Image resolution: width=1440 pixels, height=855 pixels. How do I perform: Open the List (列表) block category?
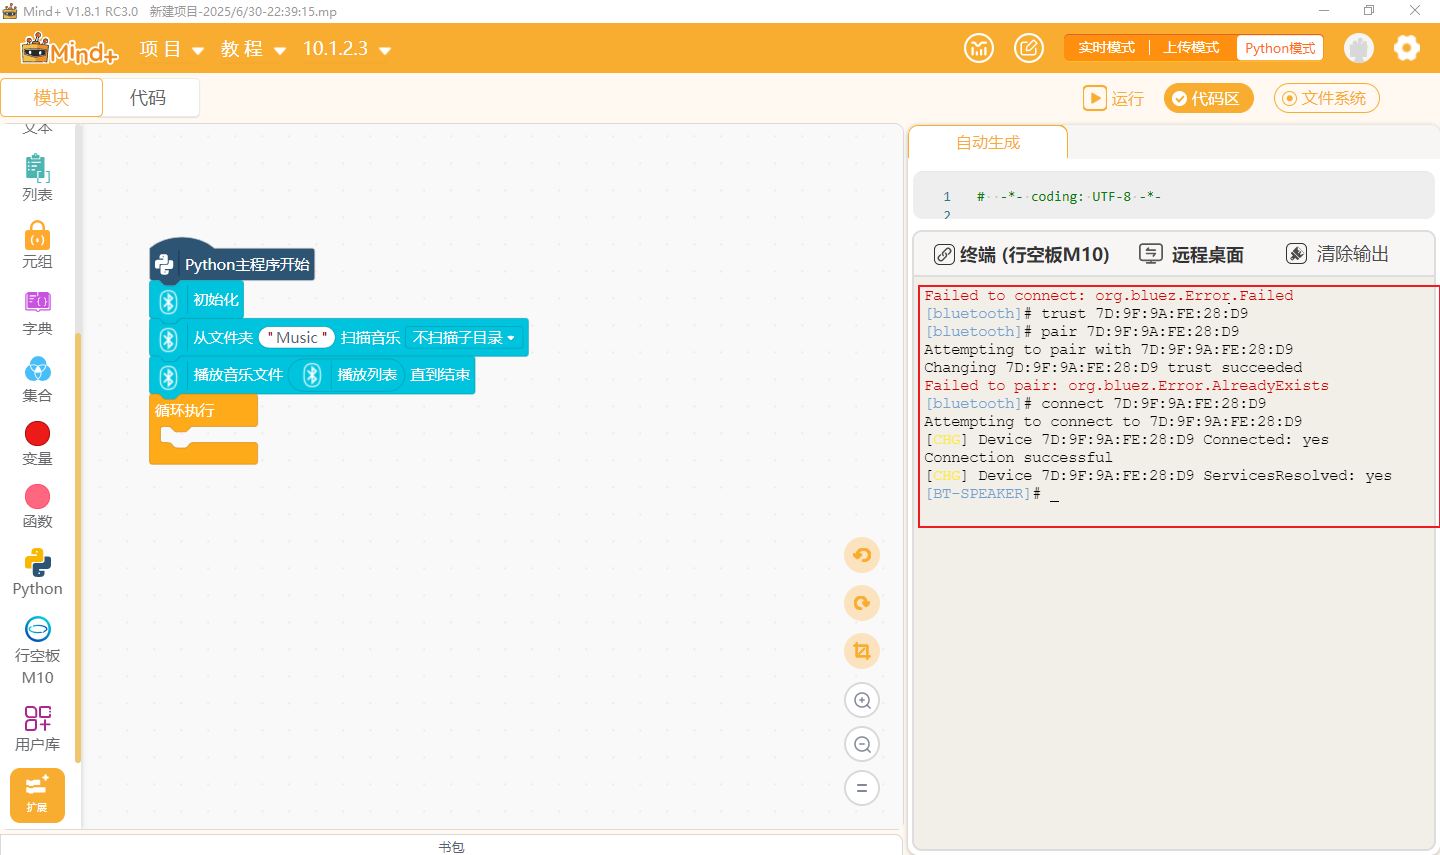click(x=37, y=178)
